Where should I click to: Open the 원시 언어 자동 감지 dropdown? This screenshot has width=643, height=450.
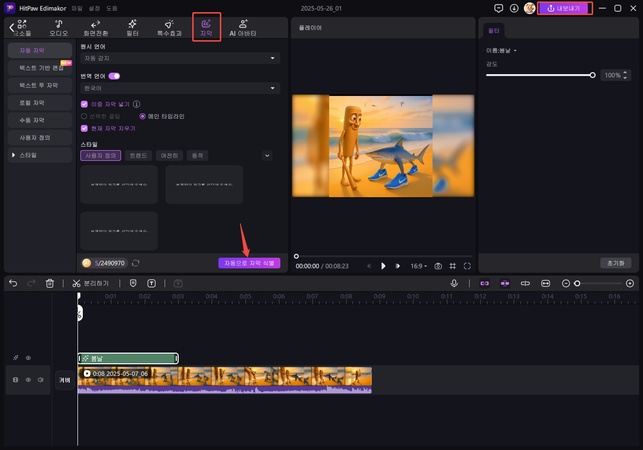179,59
